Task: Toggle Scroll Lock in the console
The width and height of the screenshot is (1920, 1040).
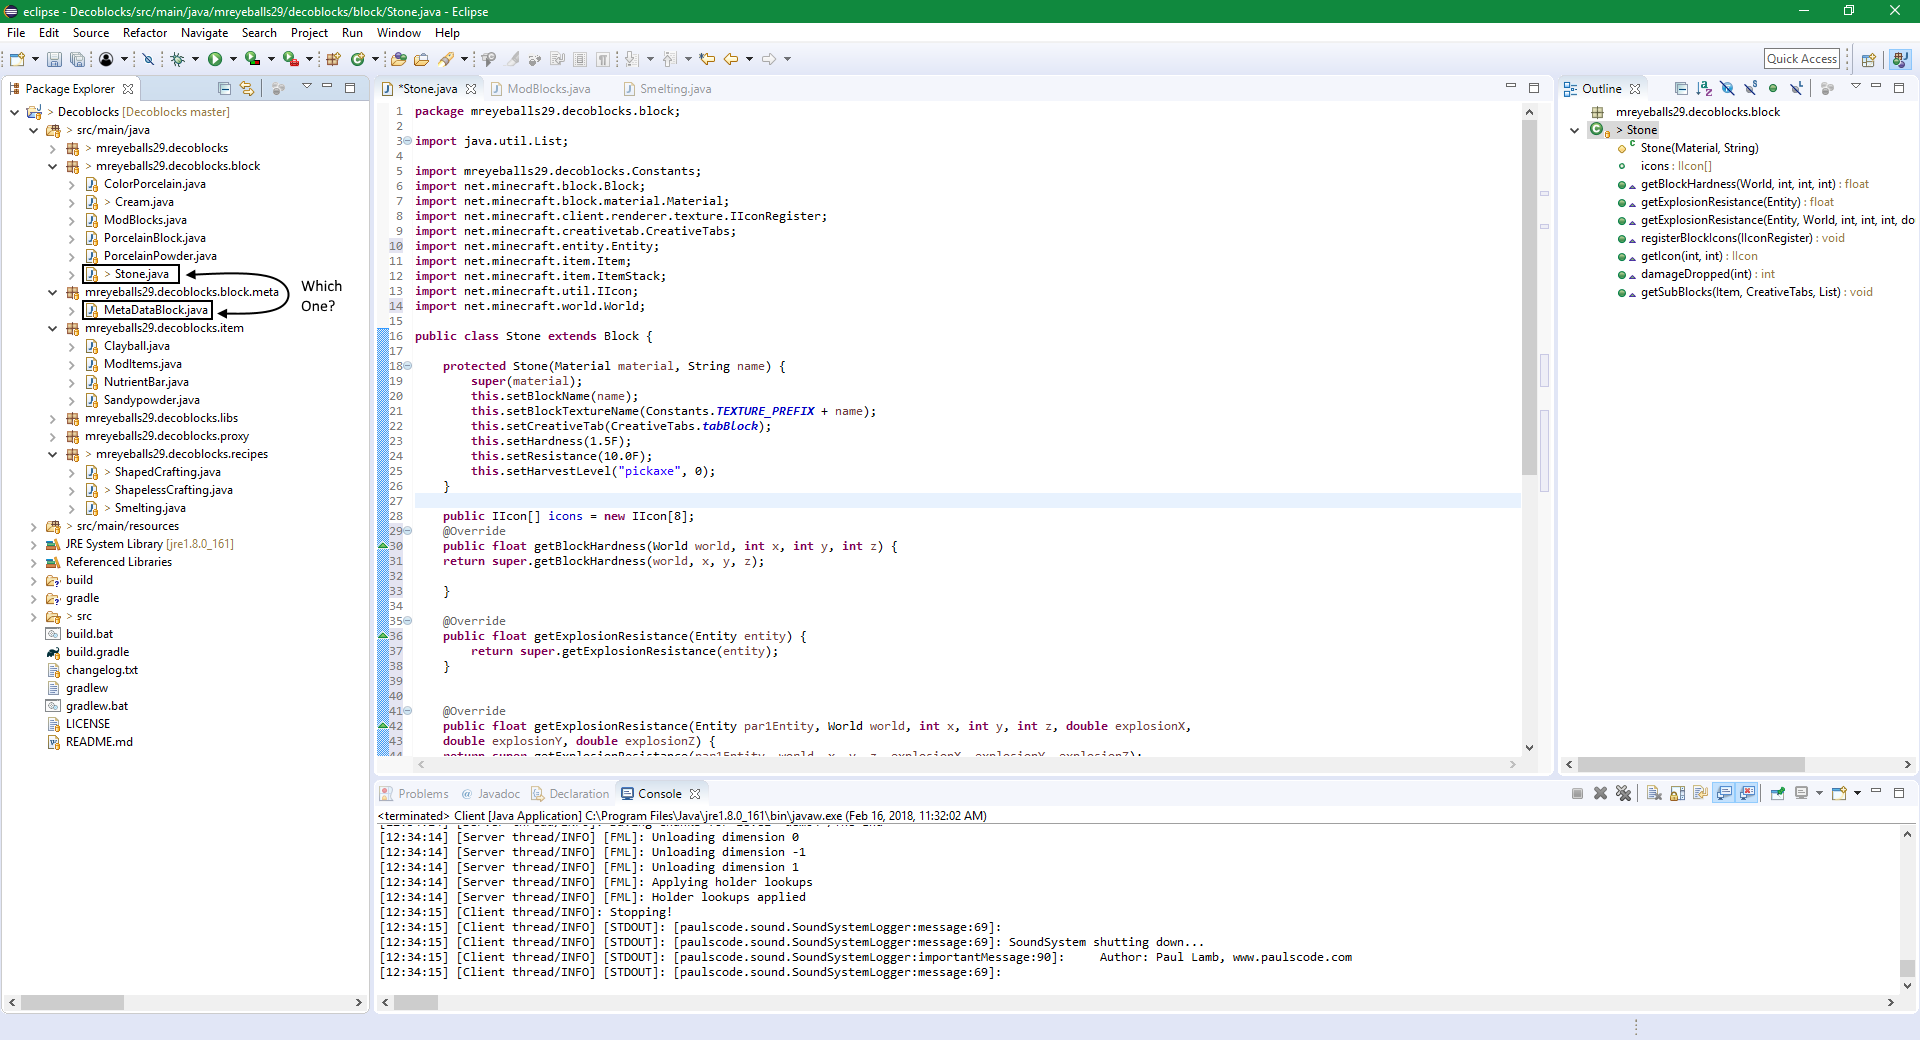Action: (x=1677, y=794)
